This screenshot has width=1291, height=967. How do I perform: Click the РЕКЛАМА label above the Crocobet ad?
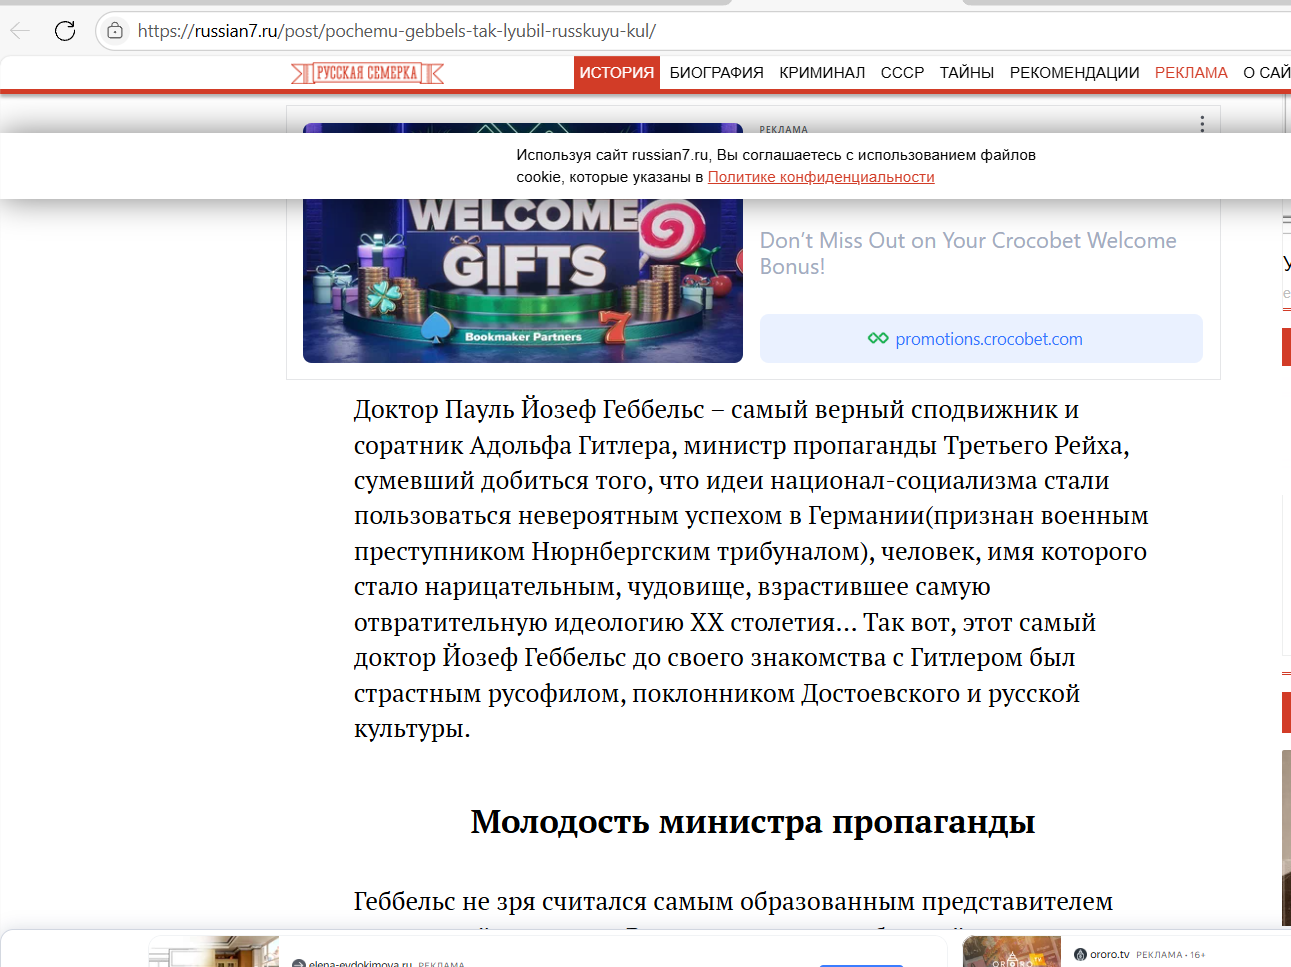point(784,129)
